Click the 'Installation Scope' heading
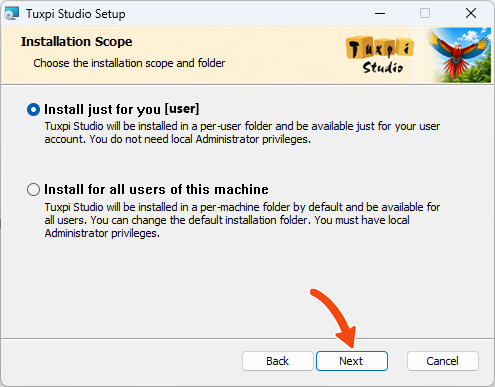Viewport: 495px width, 387px height. coord(77,42)
